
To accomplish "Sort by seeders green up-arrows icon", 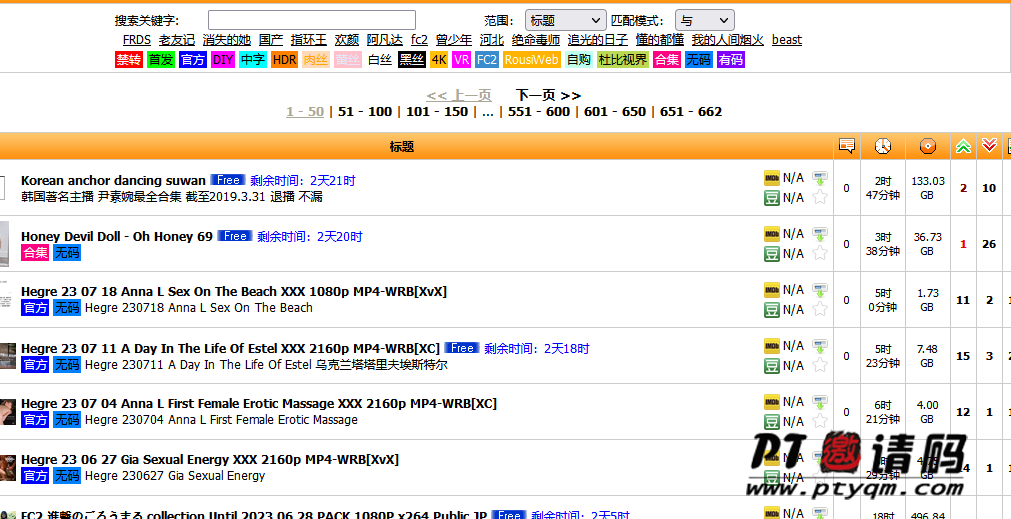I will point(963,146).
